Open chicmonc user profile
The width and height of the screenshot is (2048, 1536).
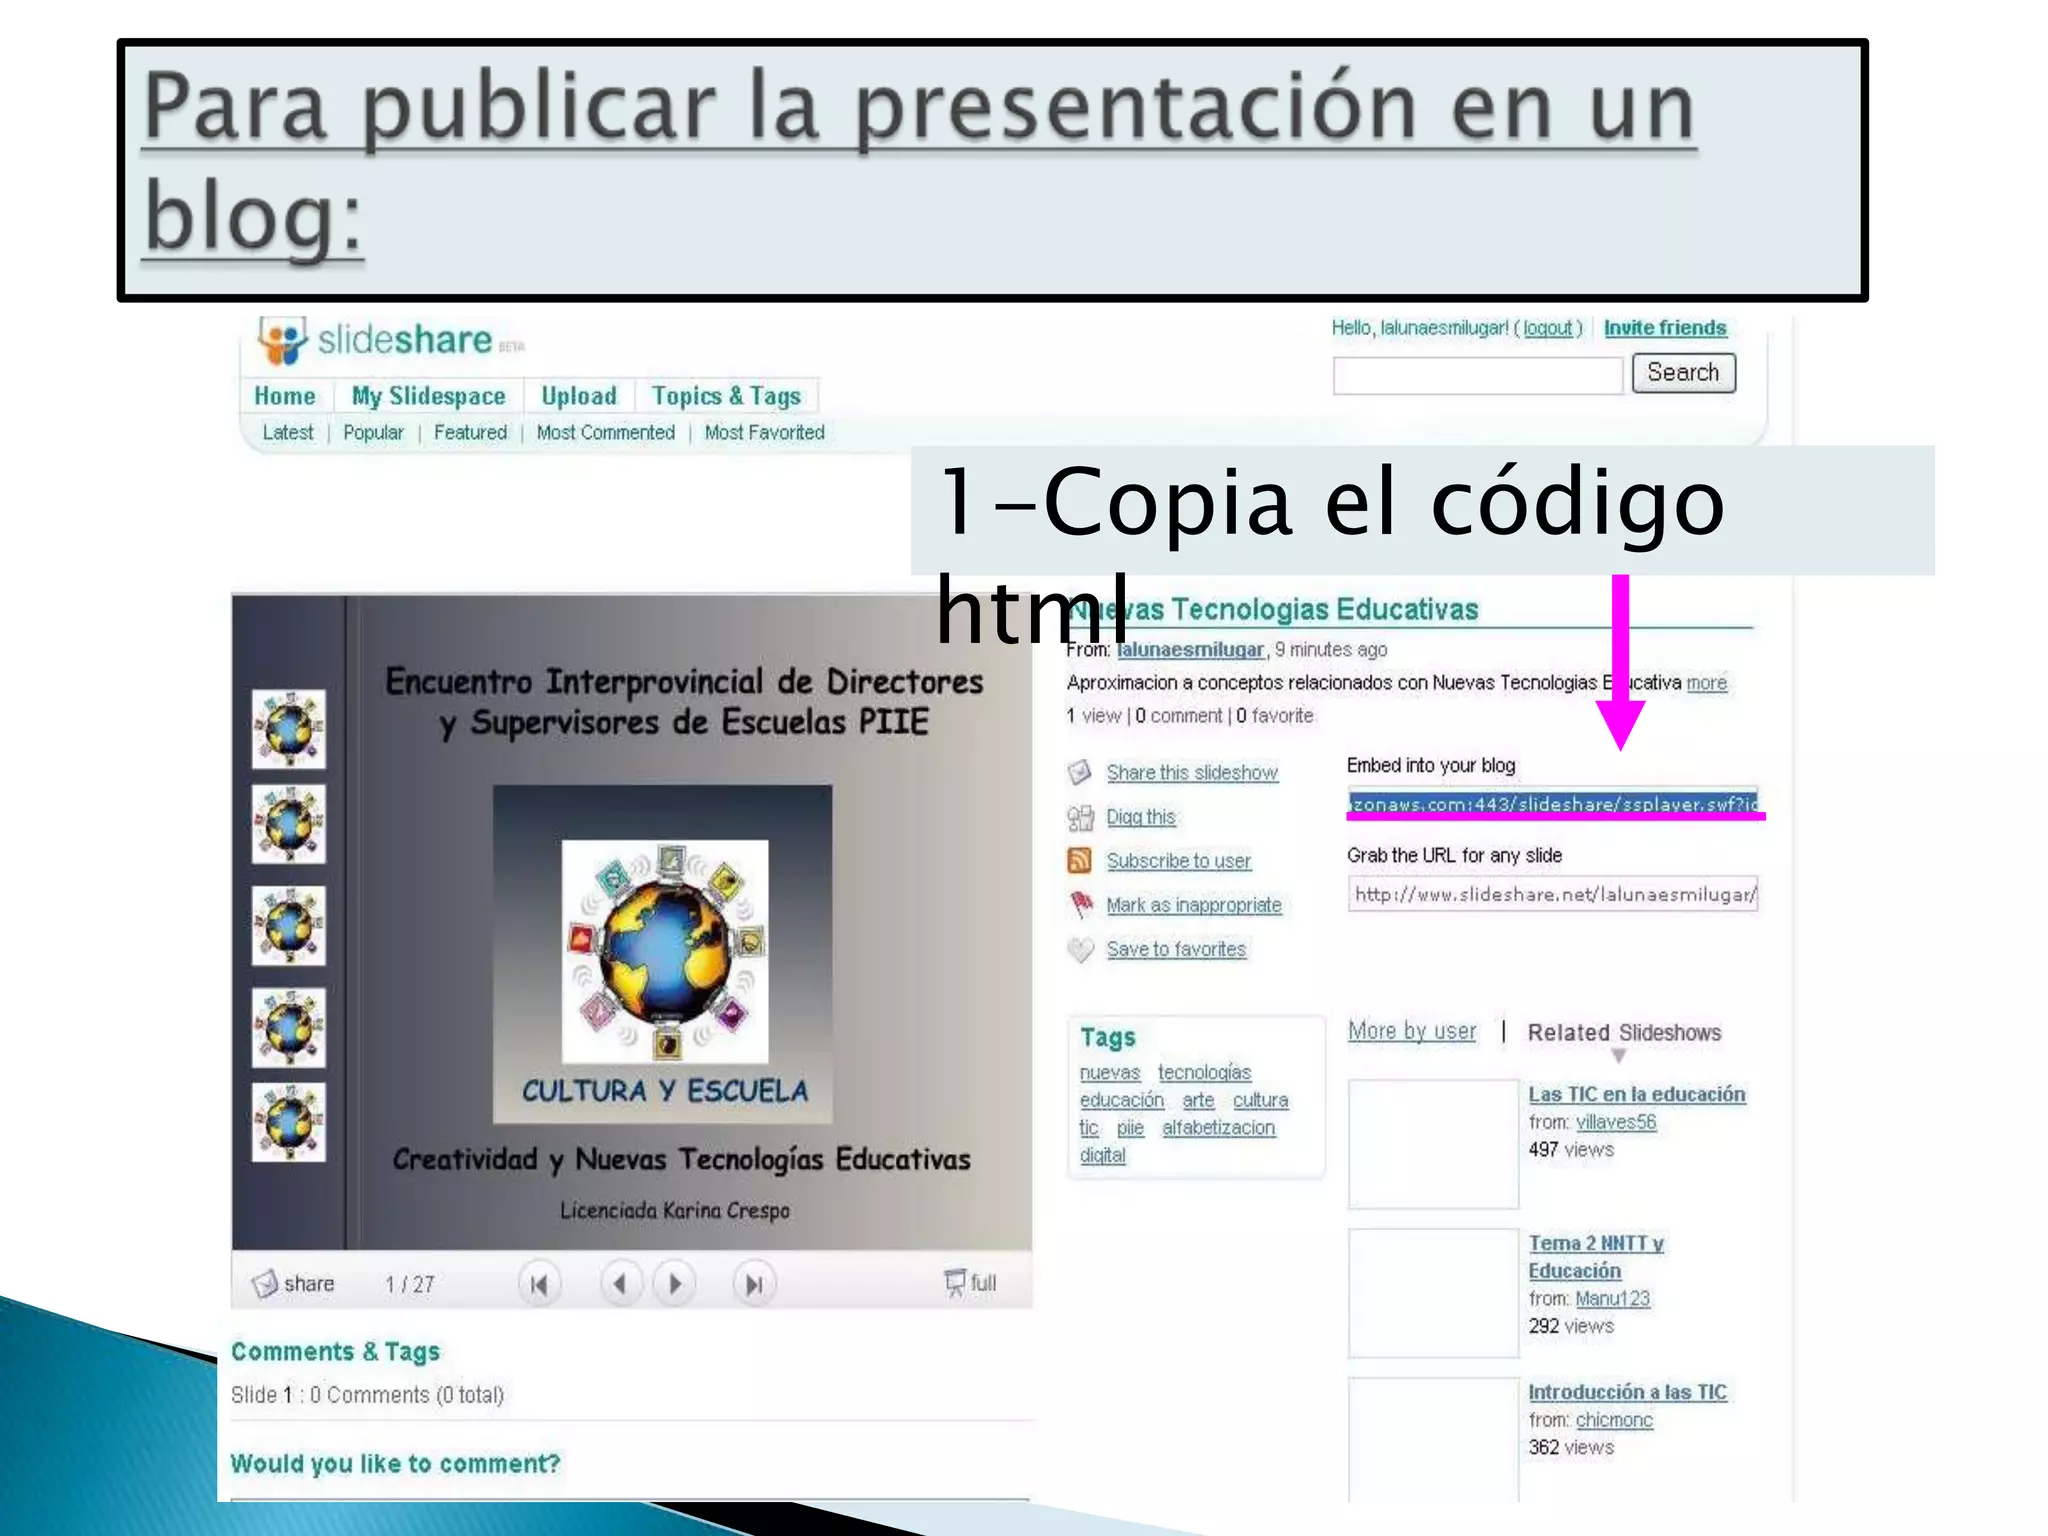(1614, 1420)
